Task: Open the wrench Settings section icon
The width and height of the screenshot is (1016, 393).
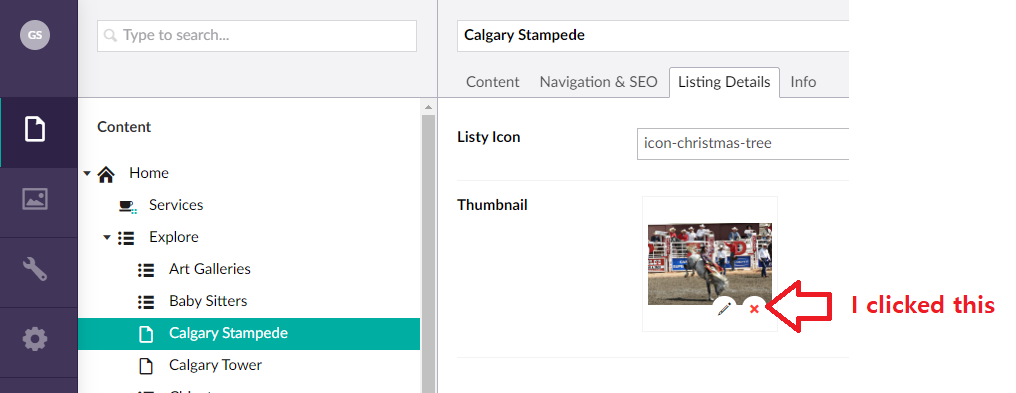Action: tap(35, 267)
